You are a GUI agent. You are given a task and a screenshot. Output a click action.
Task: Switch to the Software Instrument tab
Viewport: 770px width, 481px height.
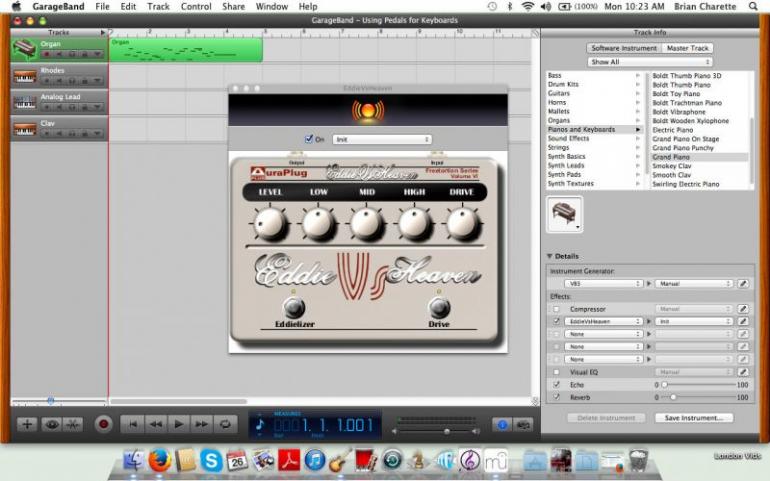[x=624, y=48]
